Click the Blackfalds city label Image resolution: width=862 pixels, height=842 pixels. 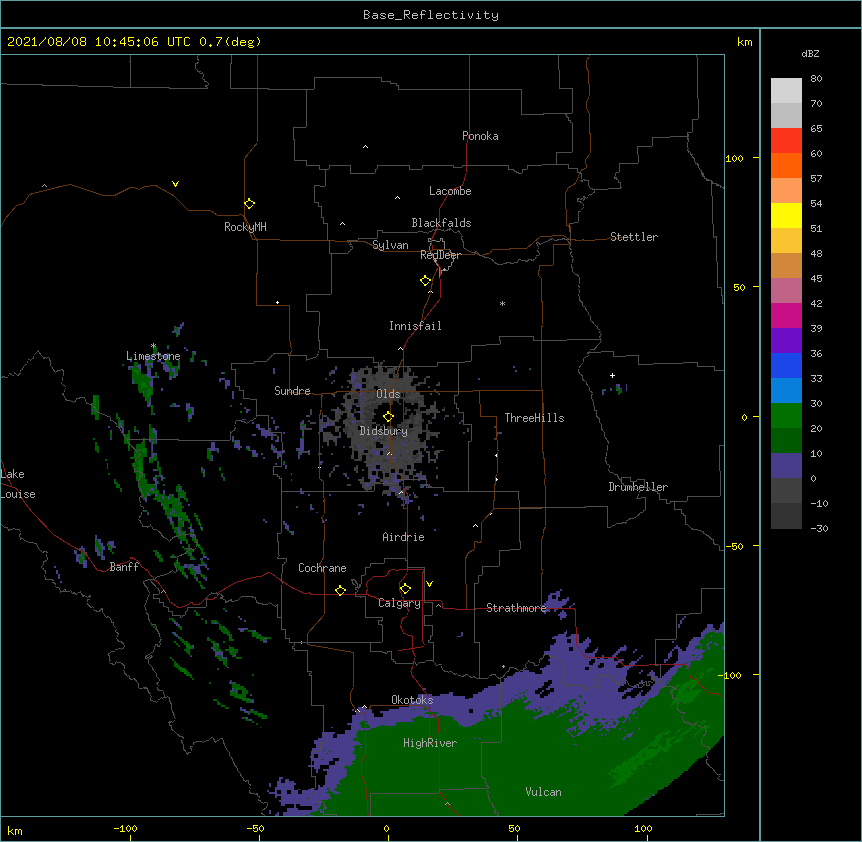coord(441,223)
